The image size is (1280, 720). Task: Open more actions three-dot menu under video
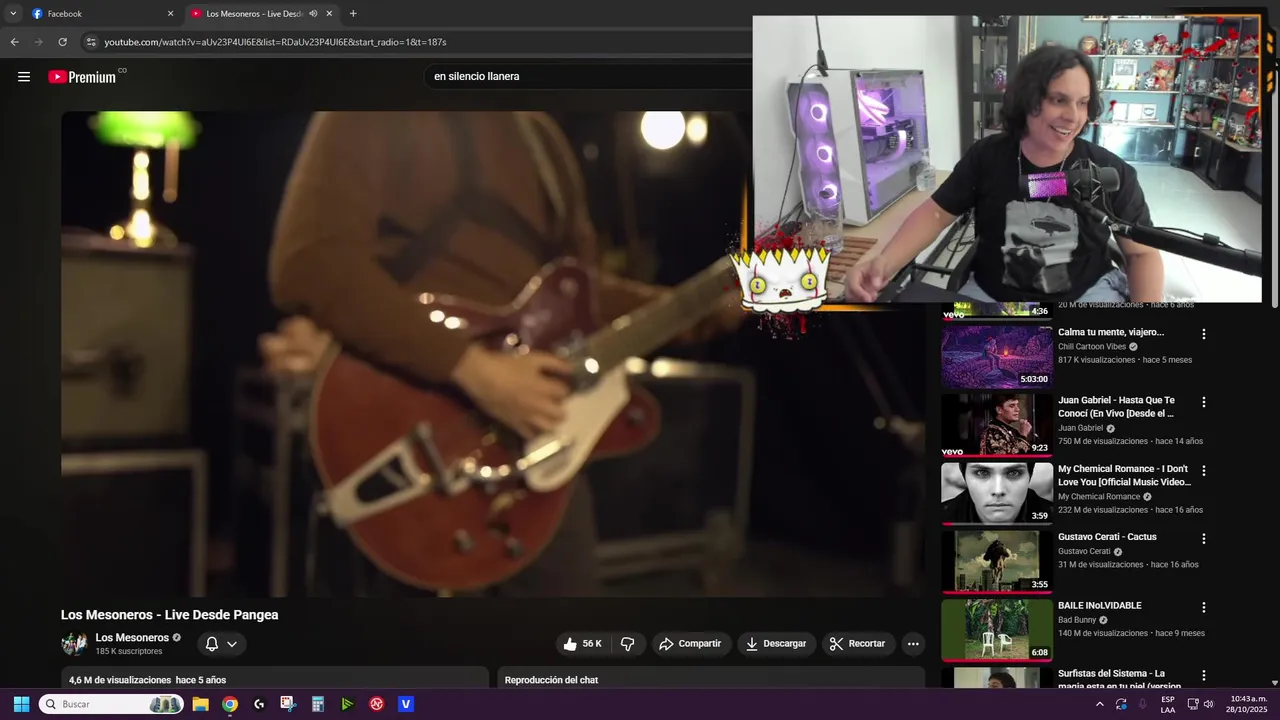pyautogui.click(x=913, y=644)
